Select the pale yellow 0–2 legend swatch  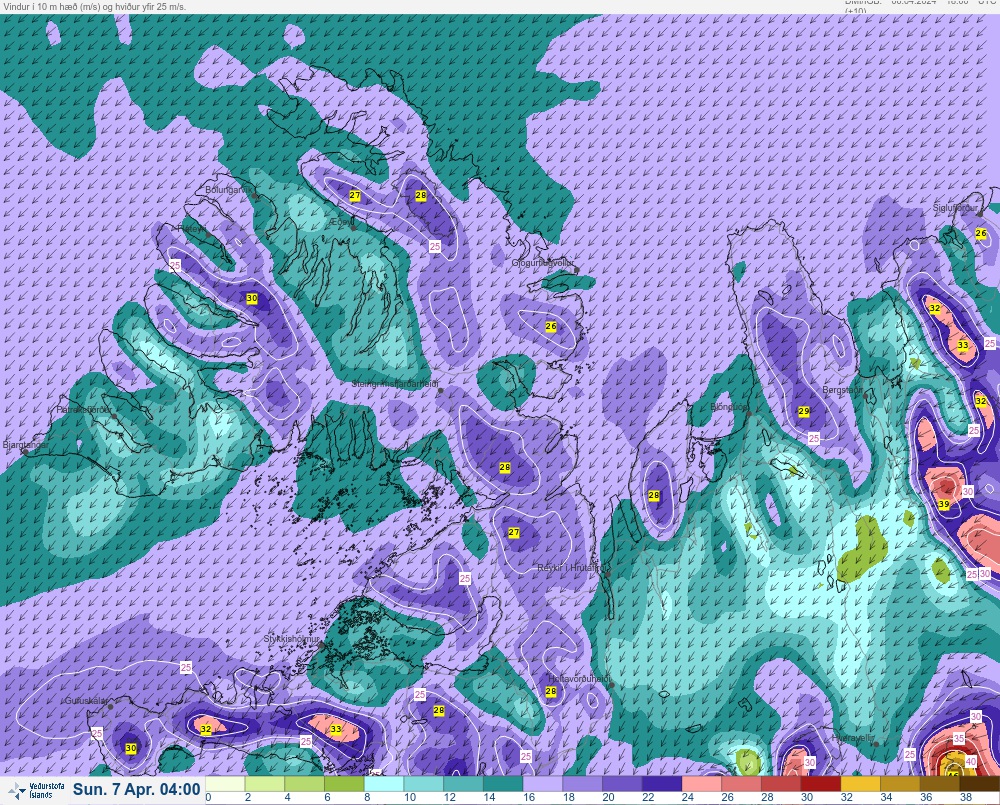(x=225, y=784)
